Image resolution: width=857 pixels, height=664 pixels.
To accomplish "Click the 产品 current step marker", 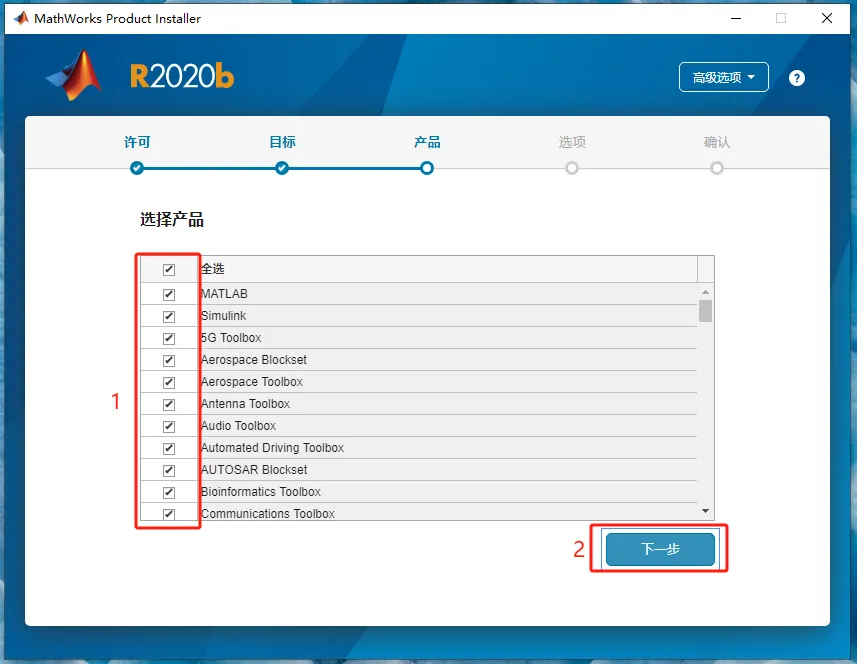I will pyautogui.click(x=427, y=168).
